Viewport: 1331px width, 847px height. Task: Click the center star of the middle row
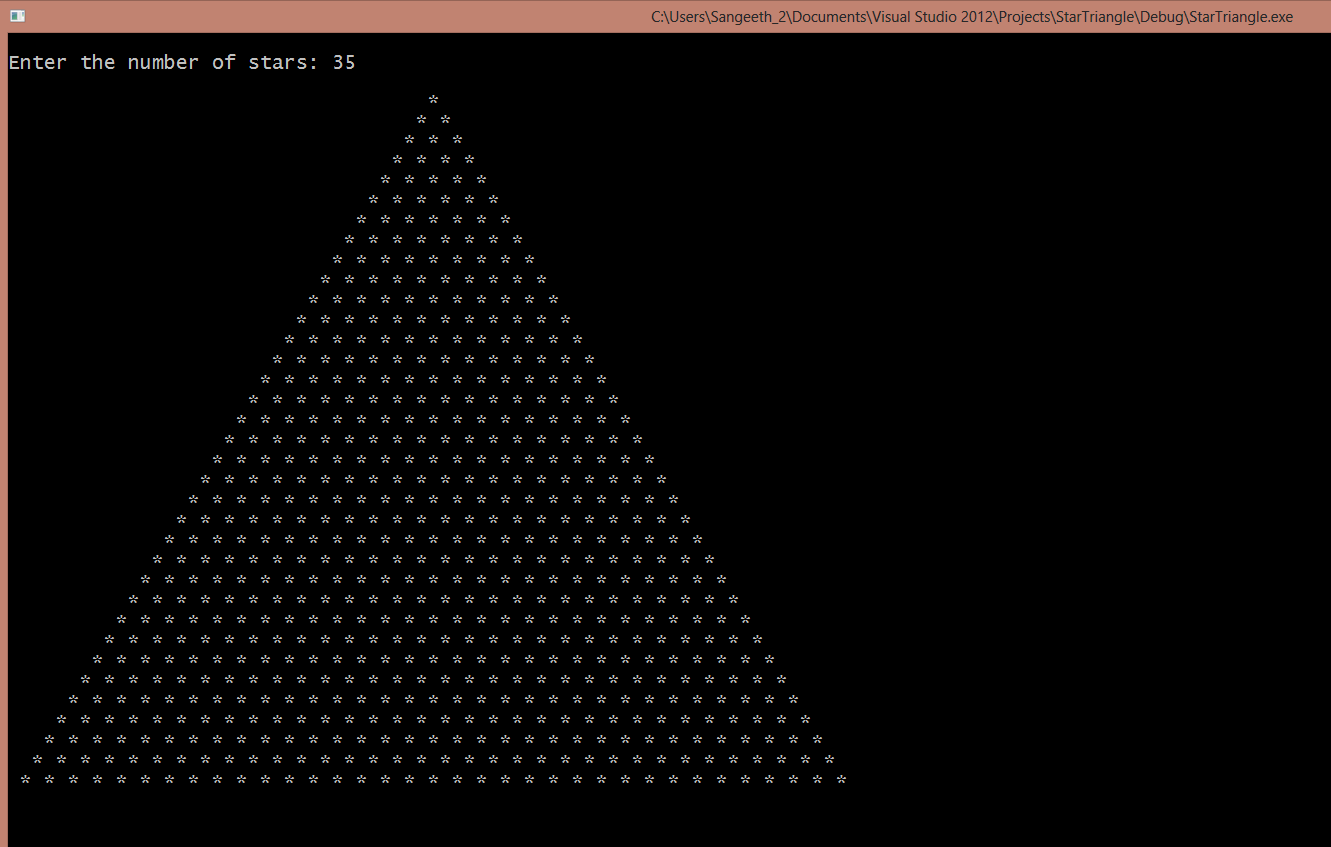tap(433, 439)
